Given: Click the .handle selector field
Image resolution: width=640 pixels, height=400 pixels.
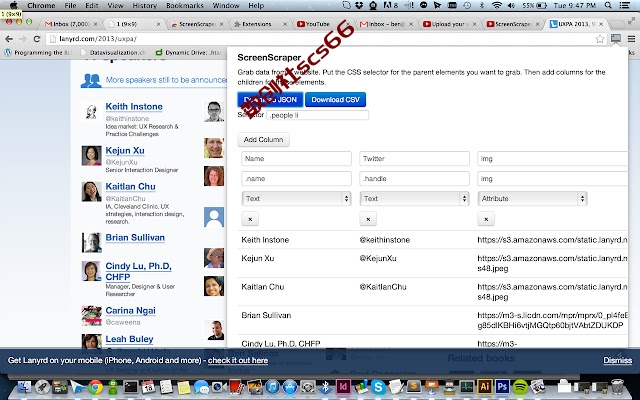Looking at the screenshot, I should (414, 178).
